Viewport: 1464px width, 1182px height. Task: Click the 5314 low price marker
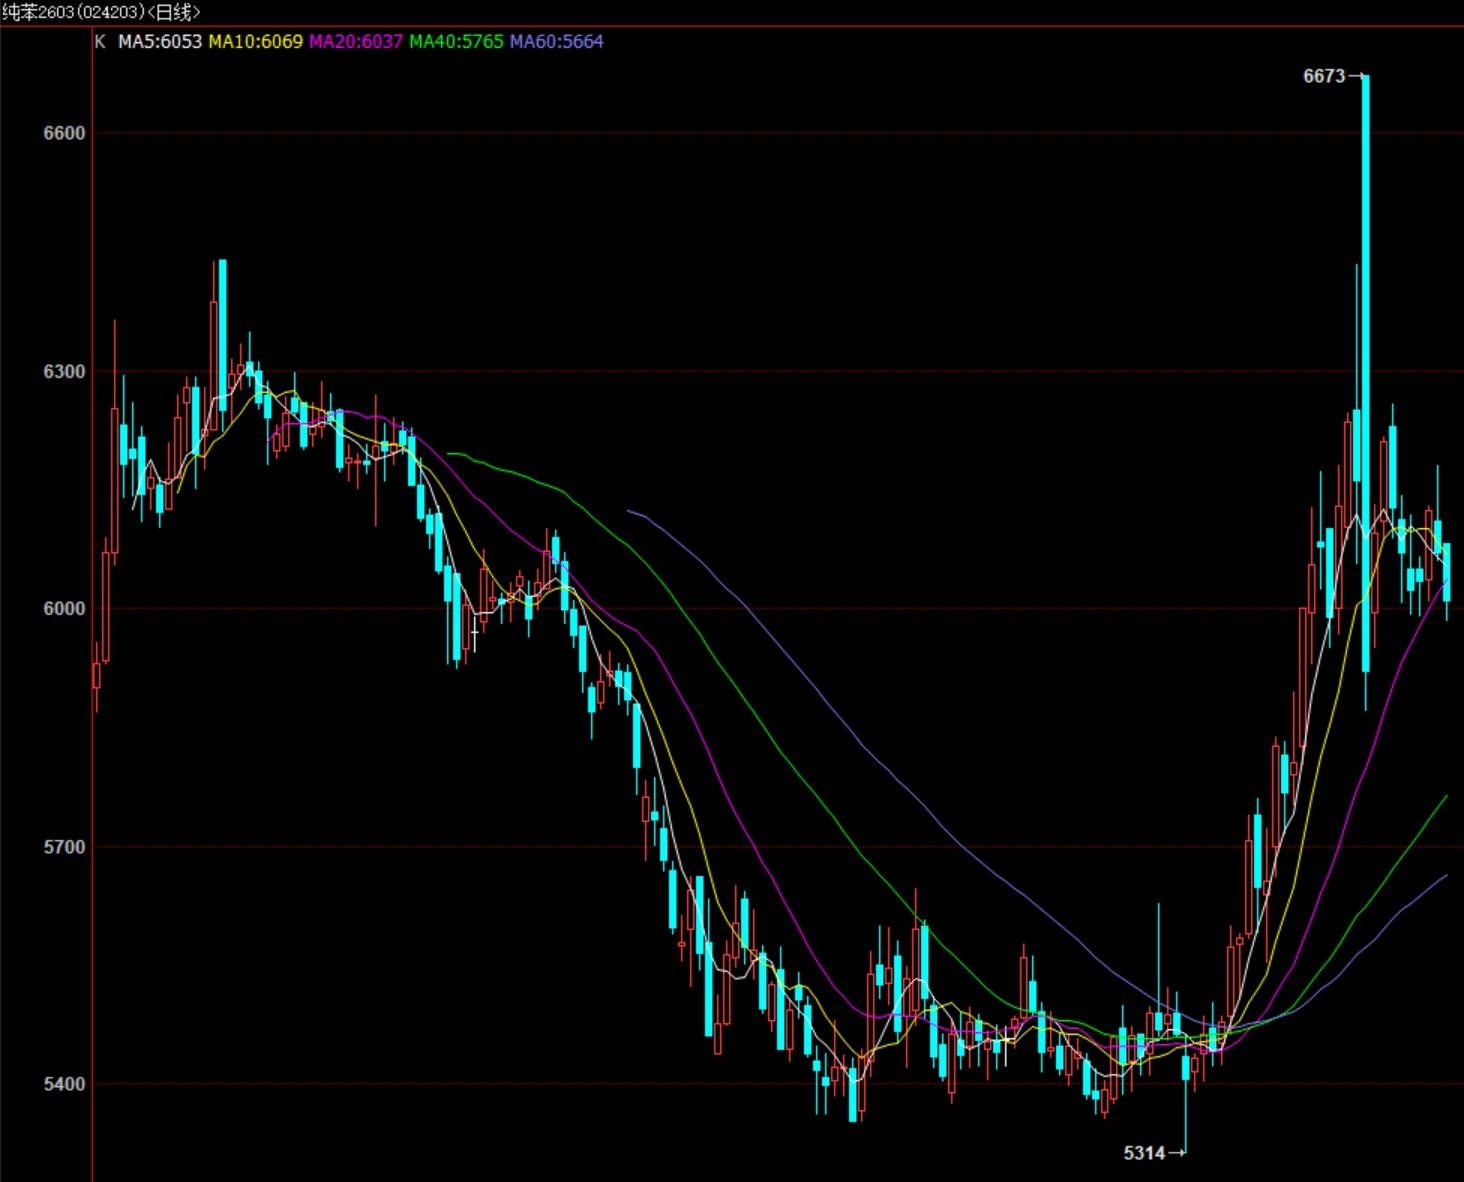tap(1145, 1153)
